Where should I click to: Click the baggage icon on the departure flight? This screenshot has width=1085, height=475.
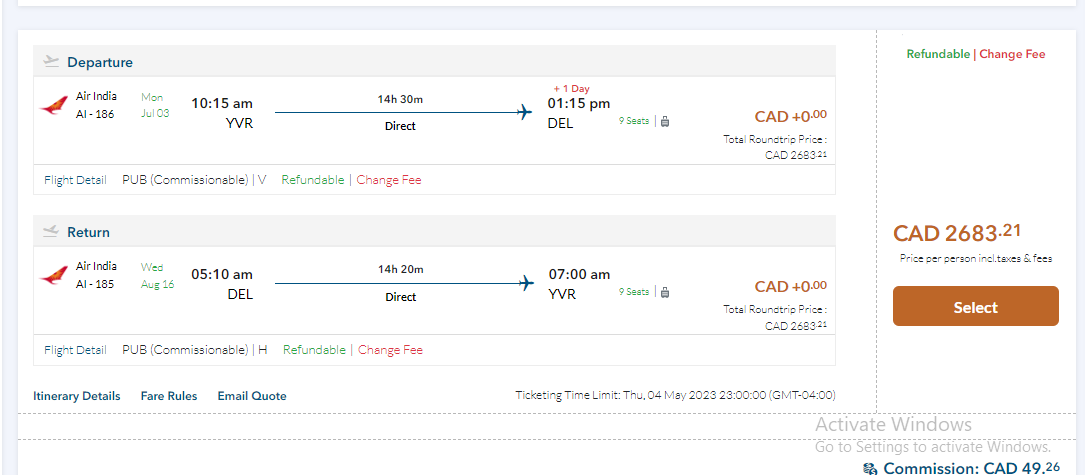tap(665, 121)
